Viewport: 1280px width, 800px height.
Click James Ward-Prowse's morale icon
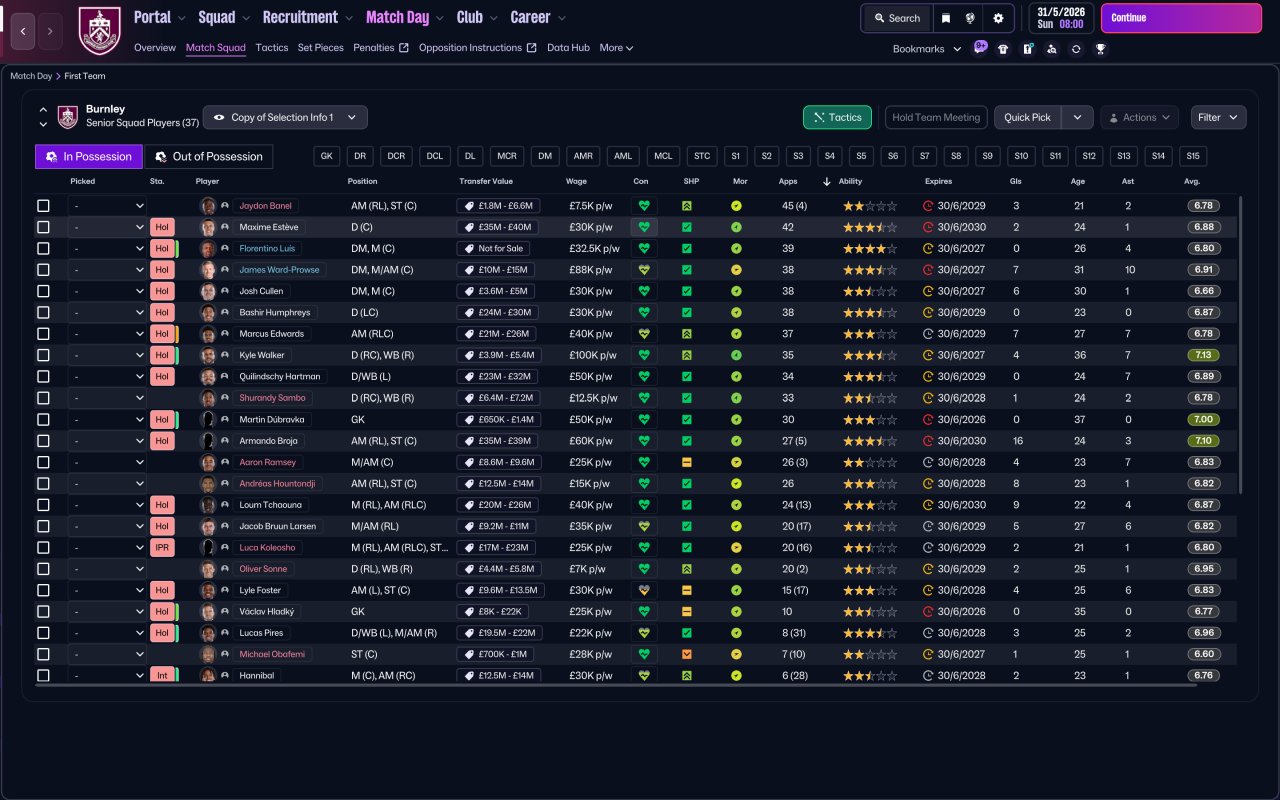tap(736, 270)
